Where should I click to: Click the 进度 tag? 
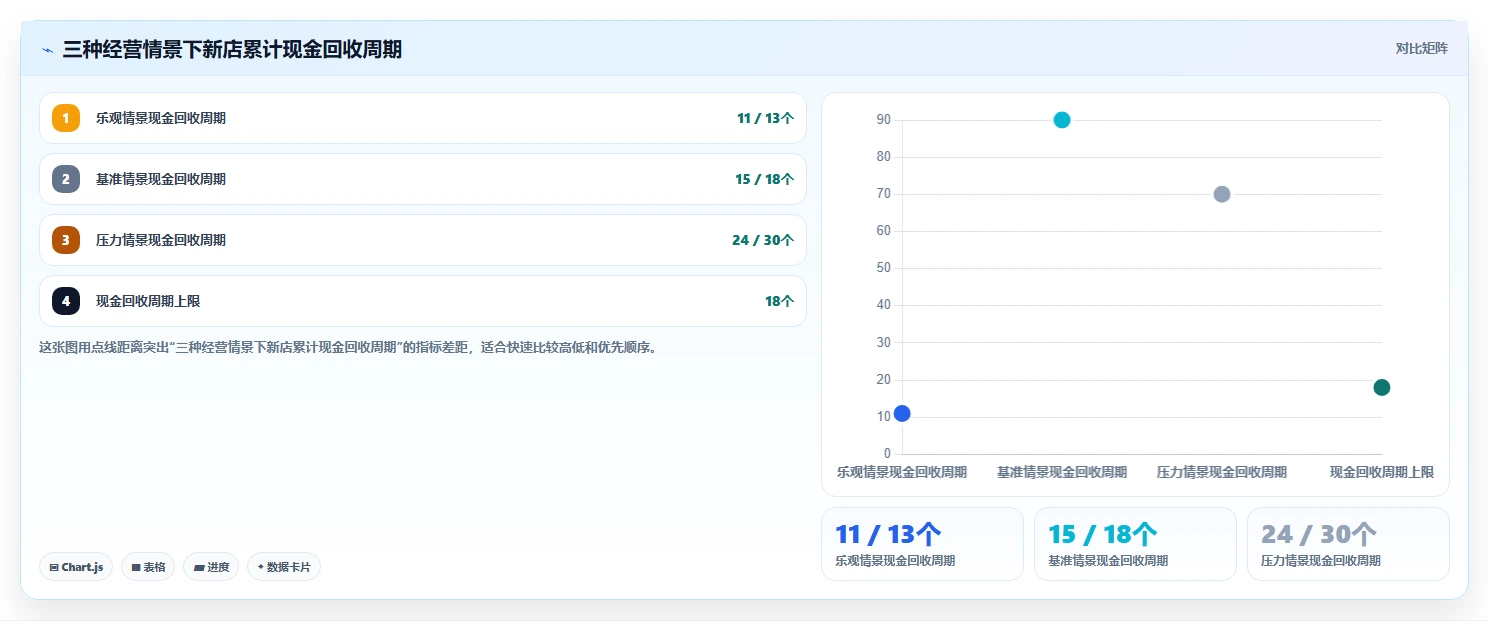coord(211,567)
